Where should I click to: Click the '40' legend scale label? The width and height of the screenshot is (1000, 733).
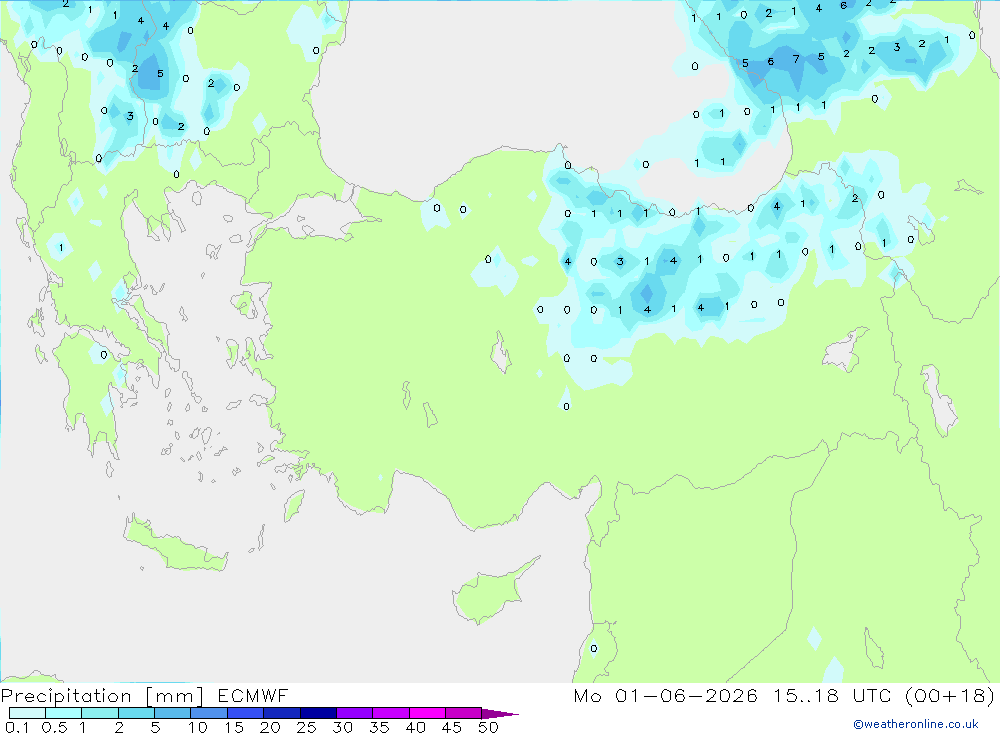[x=415, y=727]
